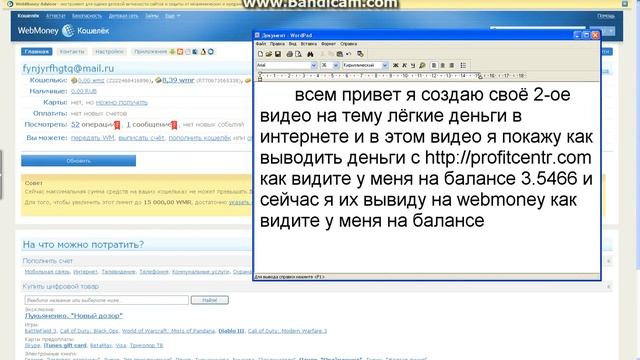640x360 pixels.
Task: Click digital goods search input field
Action: [107, 300]
